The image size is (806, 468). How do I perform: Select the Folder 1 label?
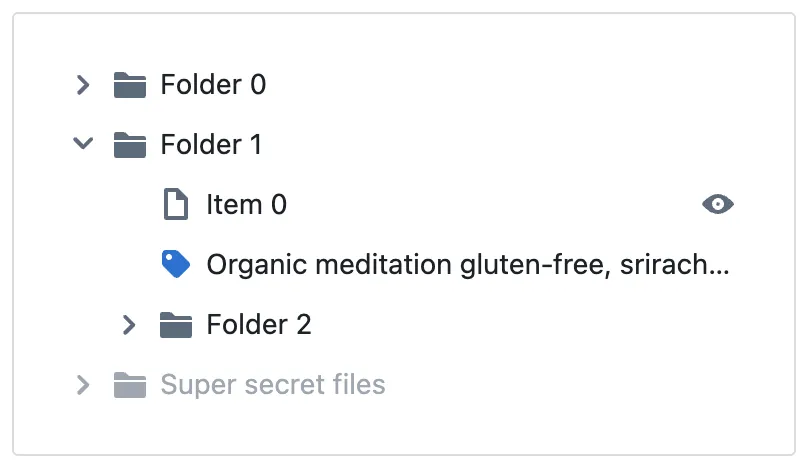[211, 145]
